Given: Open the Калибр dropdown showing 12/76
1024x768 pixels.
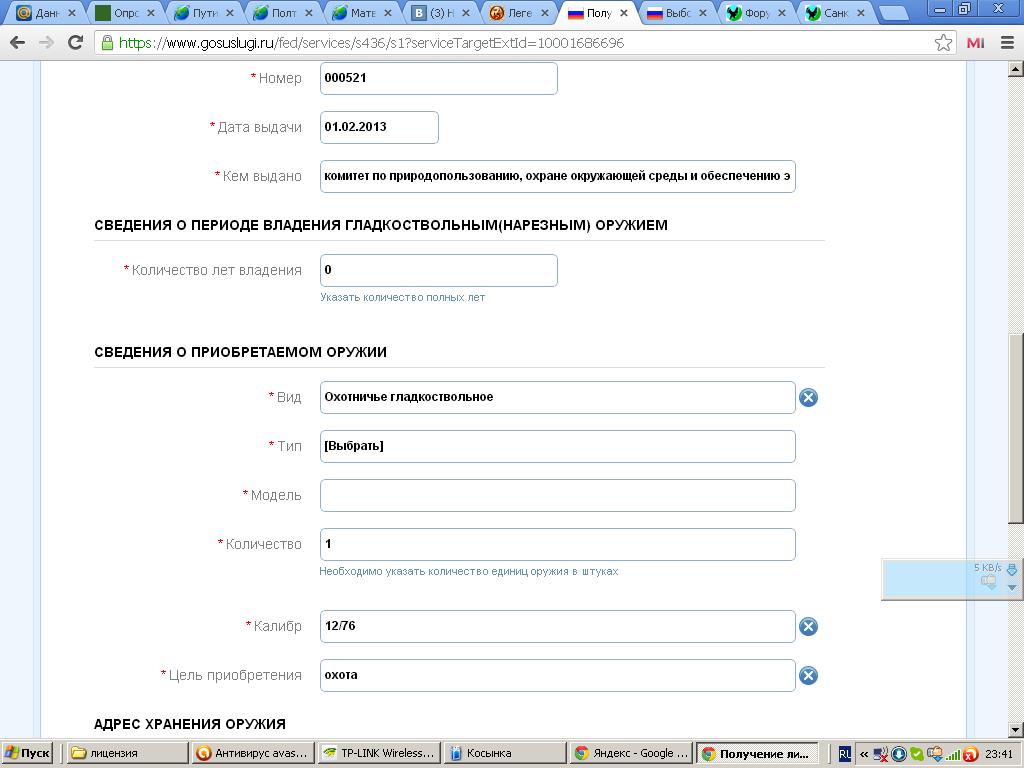Looking at the screenshot, I should click(557, 626).
